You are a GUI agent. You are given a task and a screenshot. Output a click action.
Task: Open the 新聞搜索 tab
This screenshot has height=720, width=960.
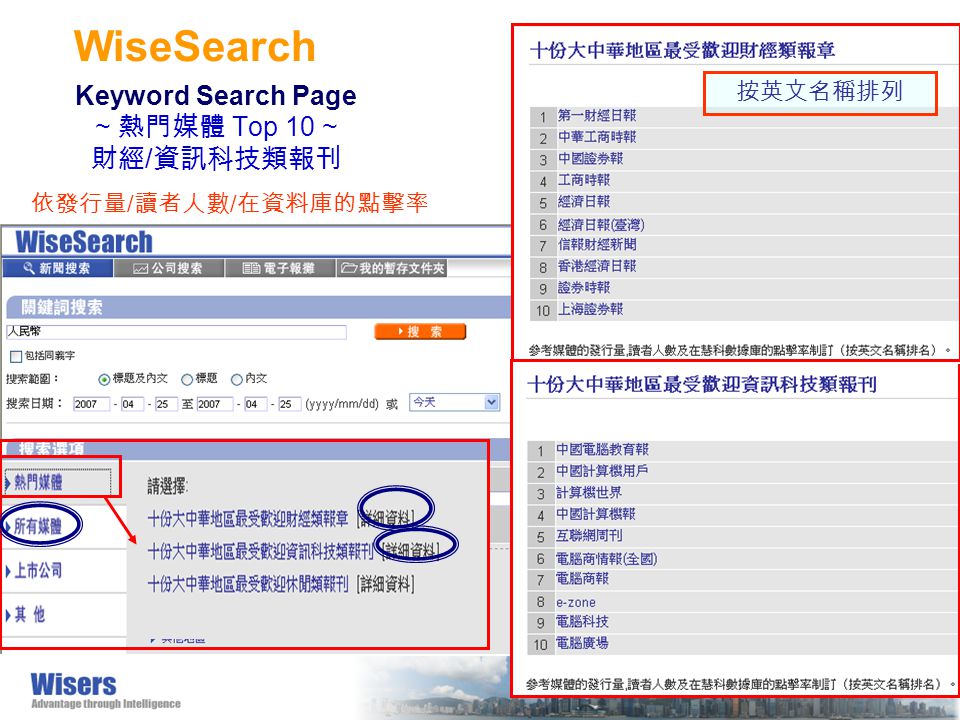click(x=58, y=268)
